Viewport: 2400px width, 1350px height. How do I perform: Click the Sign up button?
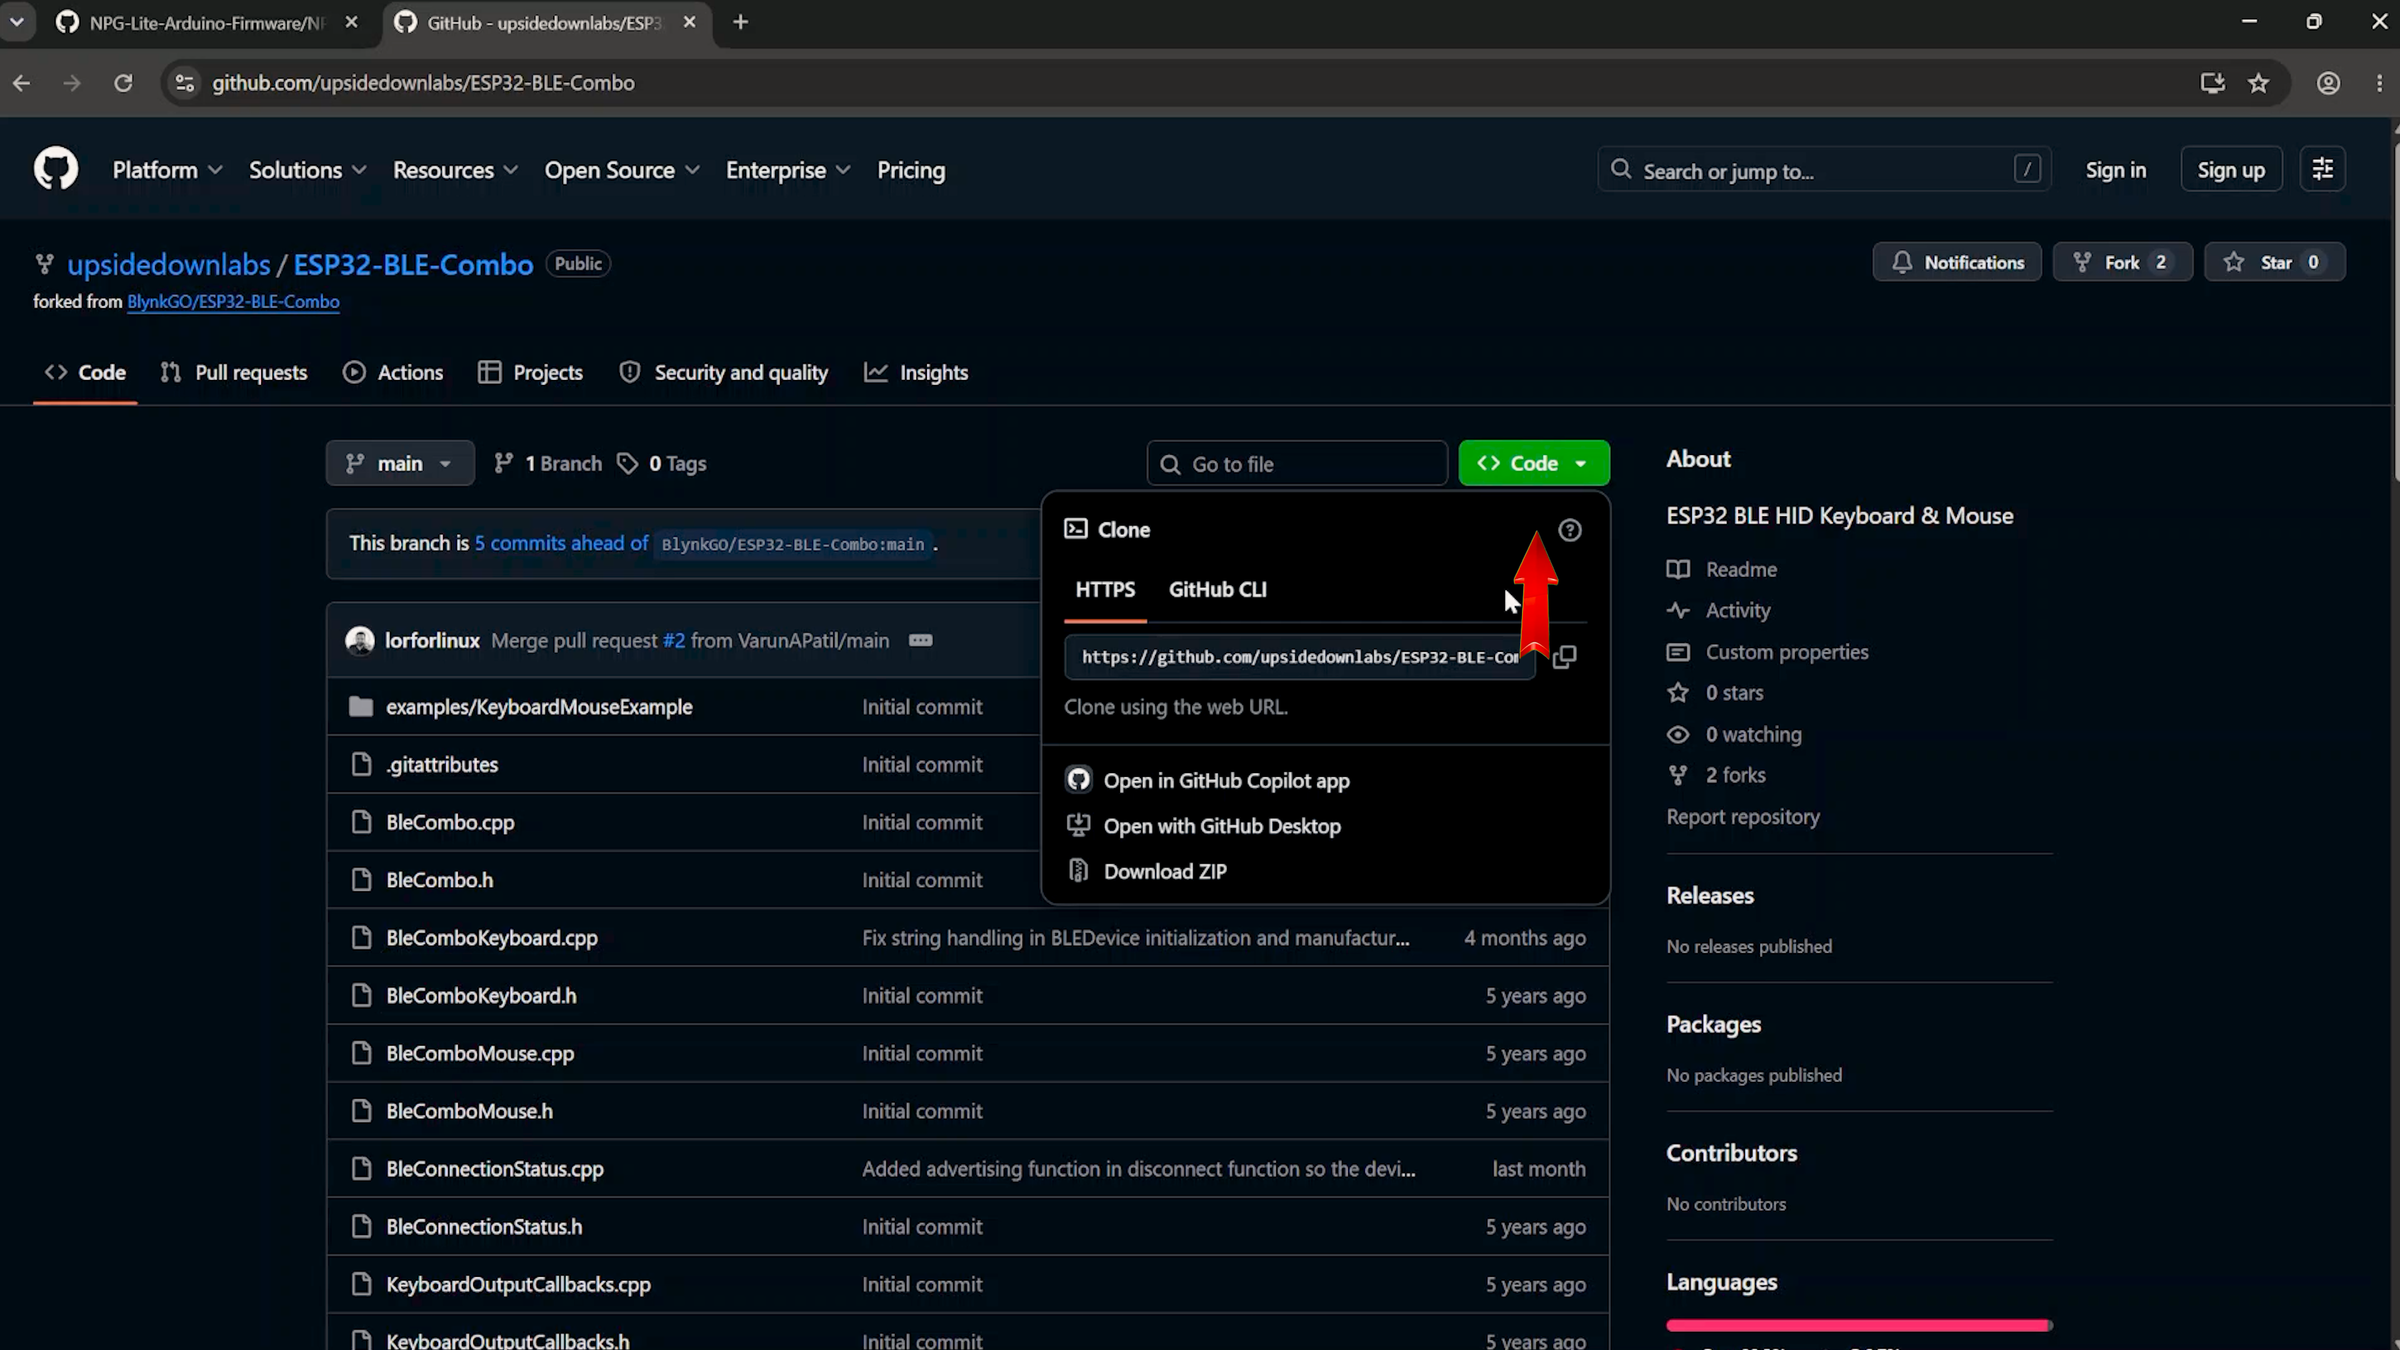(x=2231, y=170)
